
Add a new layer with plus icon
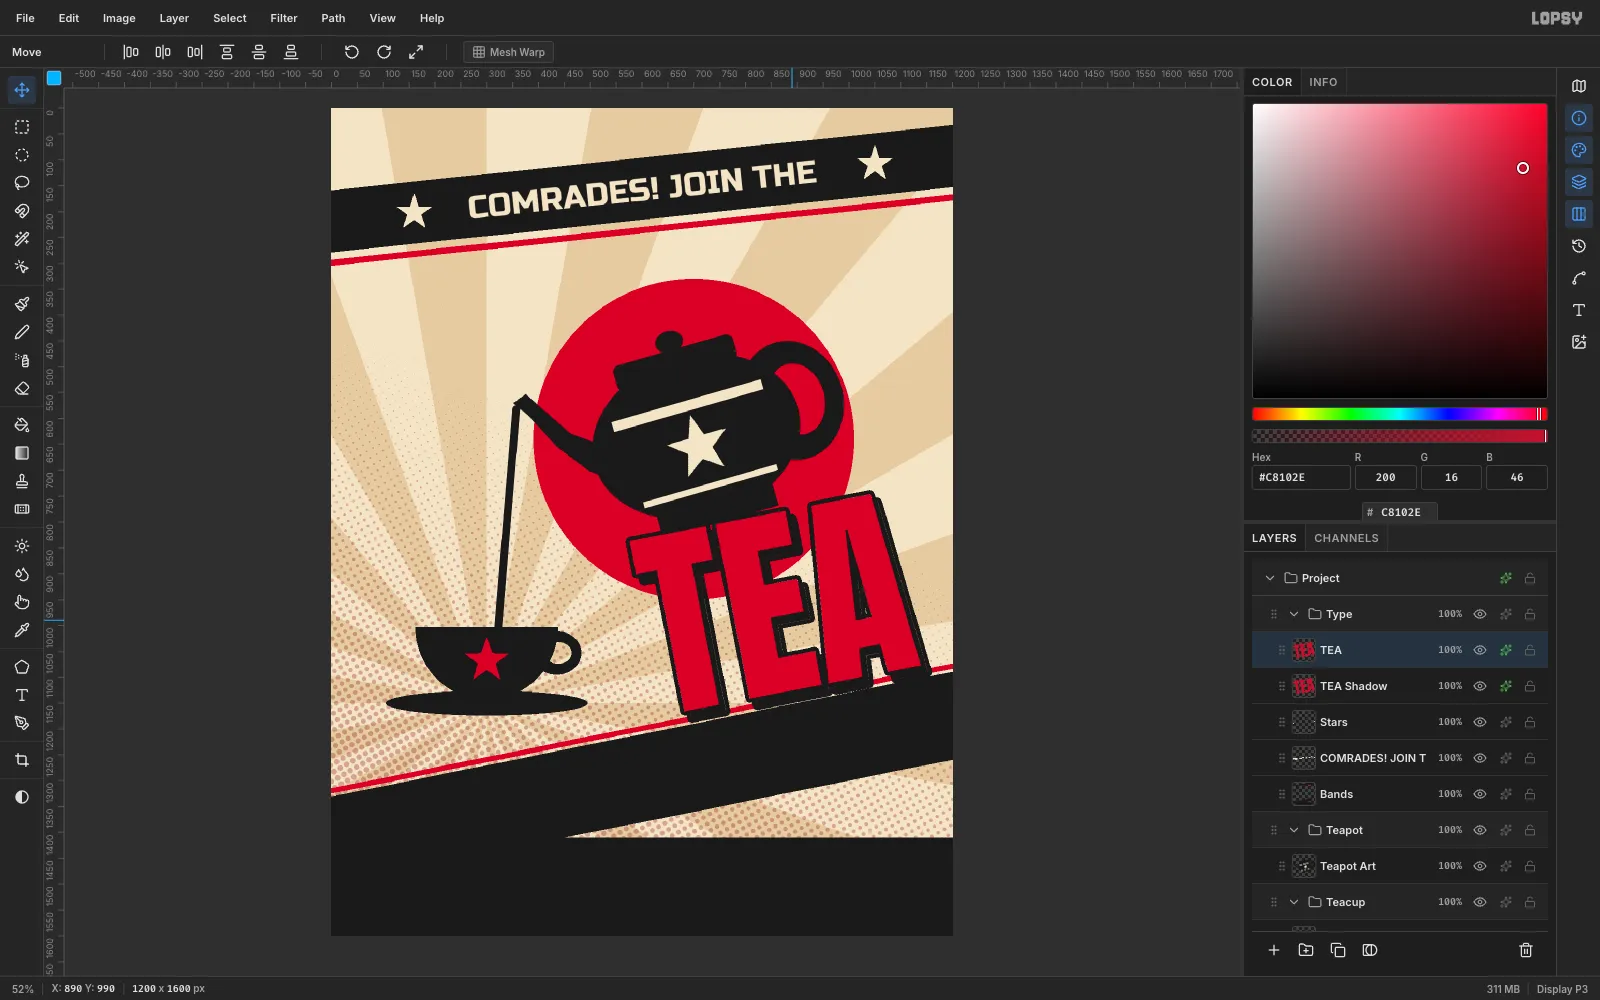(1274, 950)
